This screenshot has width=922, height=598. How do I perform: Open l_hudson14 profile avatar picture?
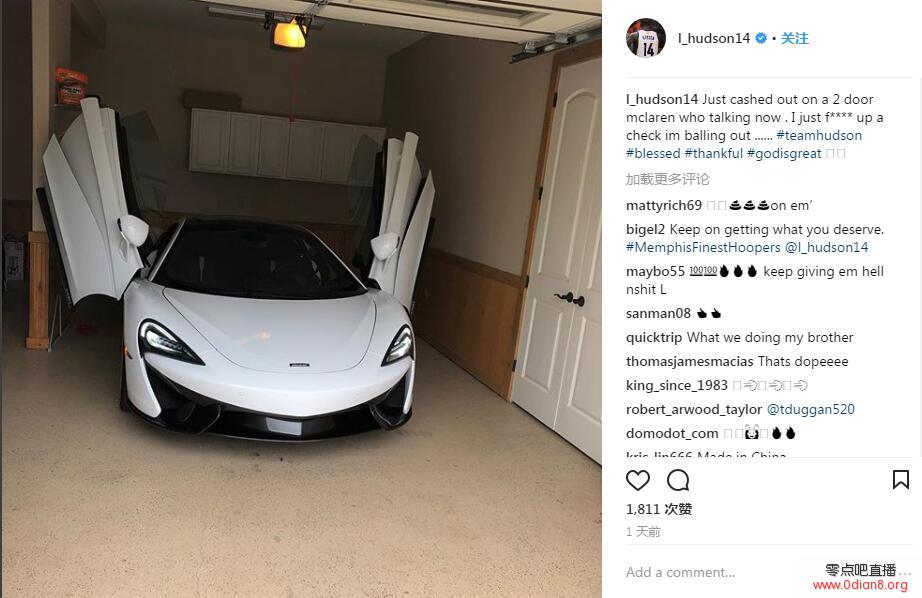[x=646, y=38]
